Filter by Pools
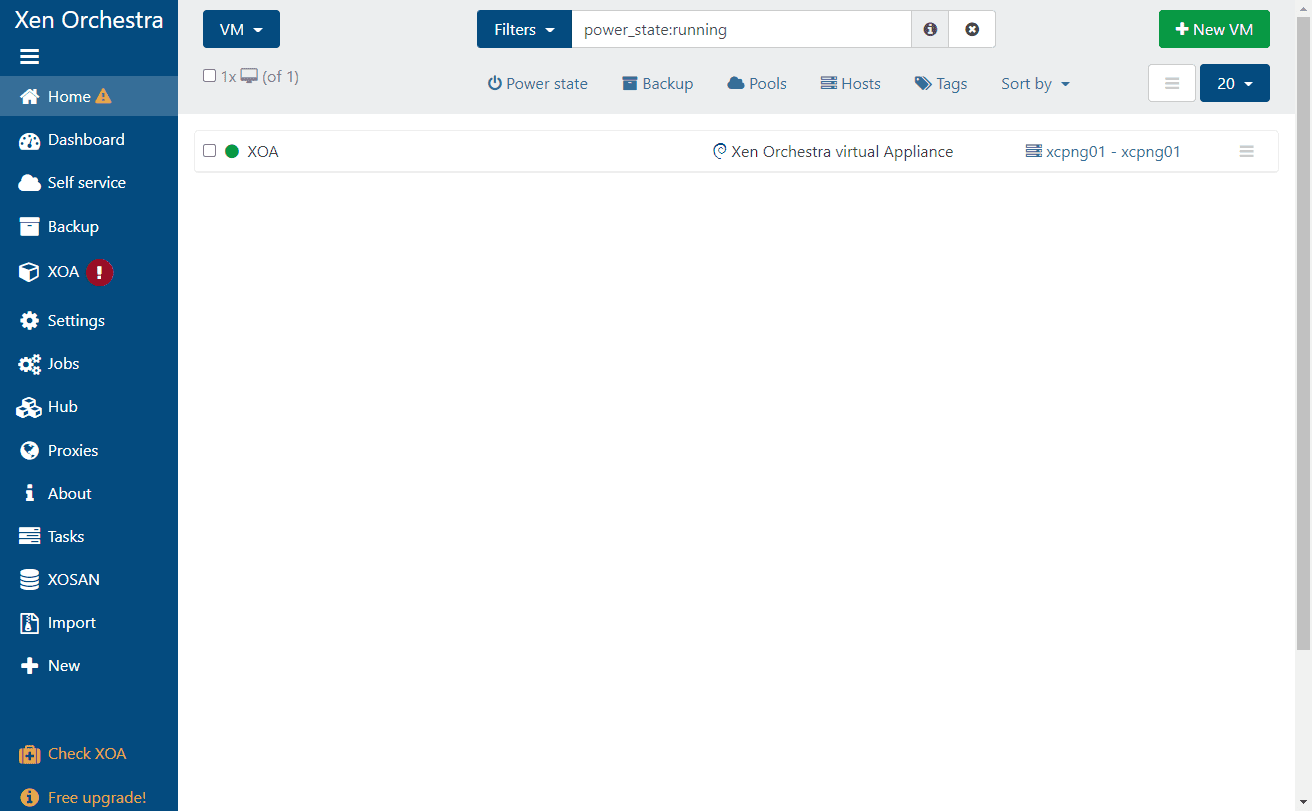The width and height of the screenshot is (1312, 811). (x=757, y=84)
